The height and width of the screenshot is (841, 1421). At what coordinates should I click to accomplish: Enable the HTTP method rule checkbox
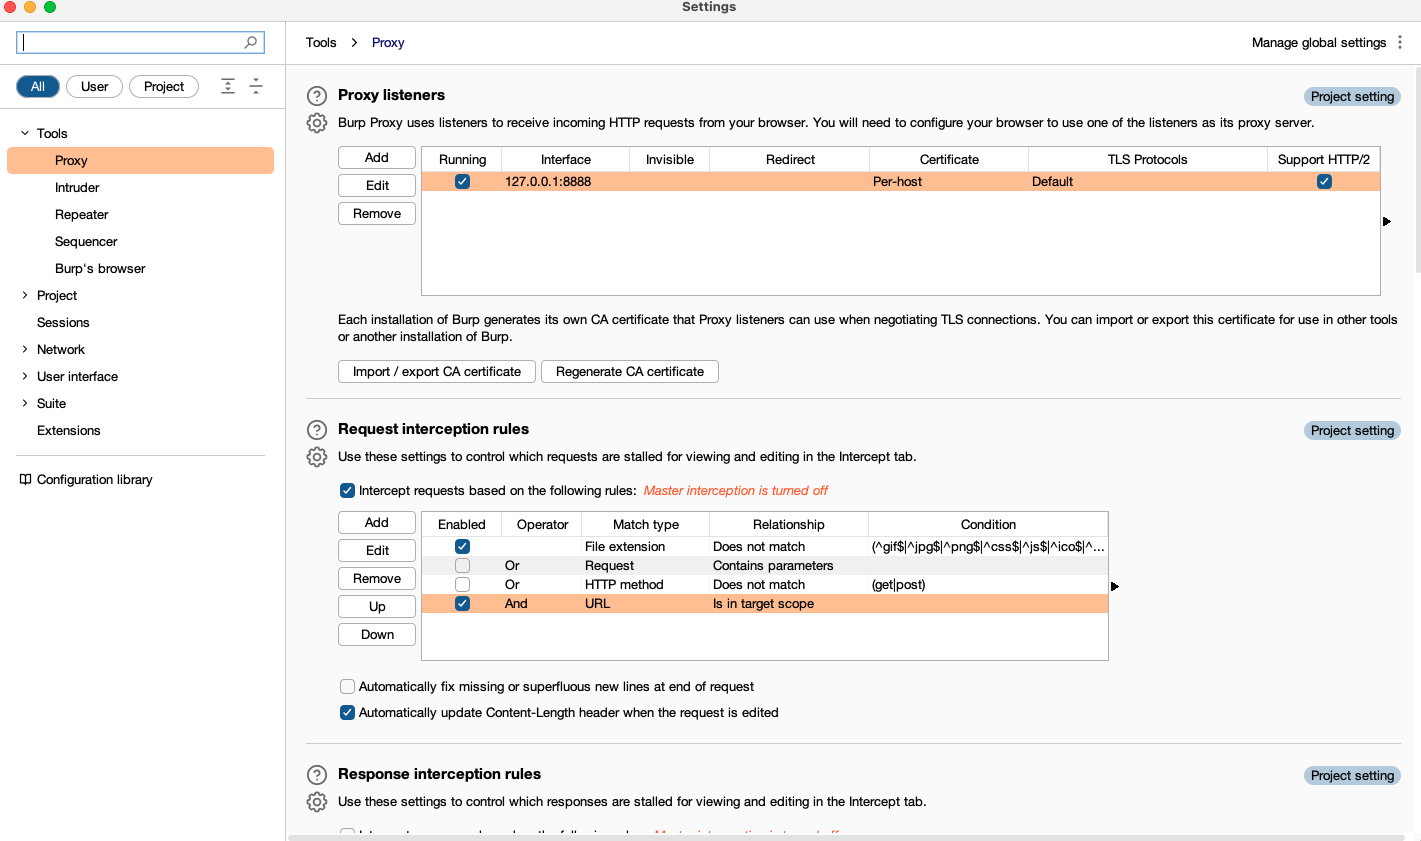pyautogui.click(x=462, y=584)
